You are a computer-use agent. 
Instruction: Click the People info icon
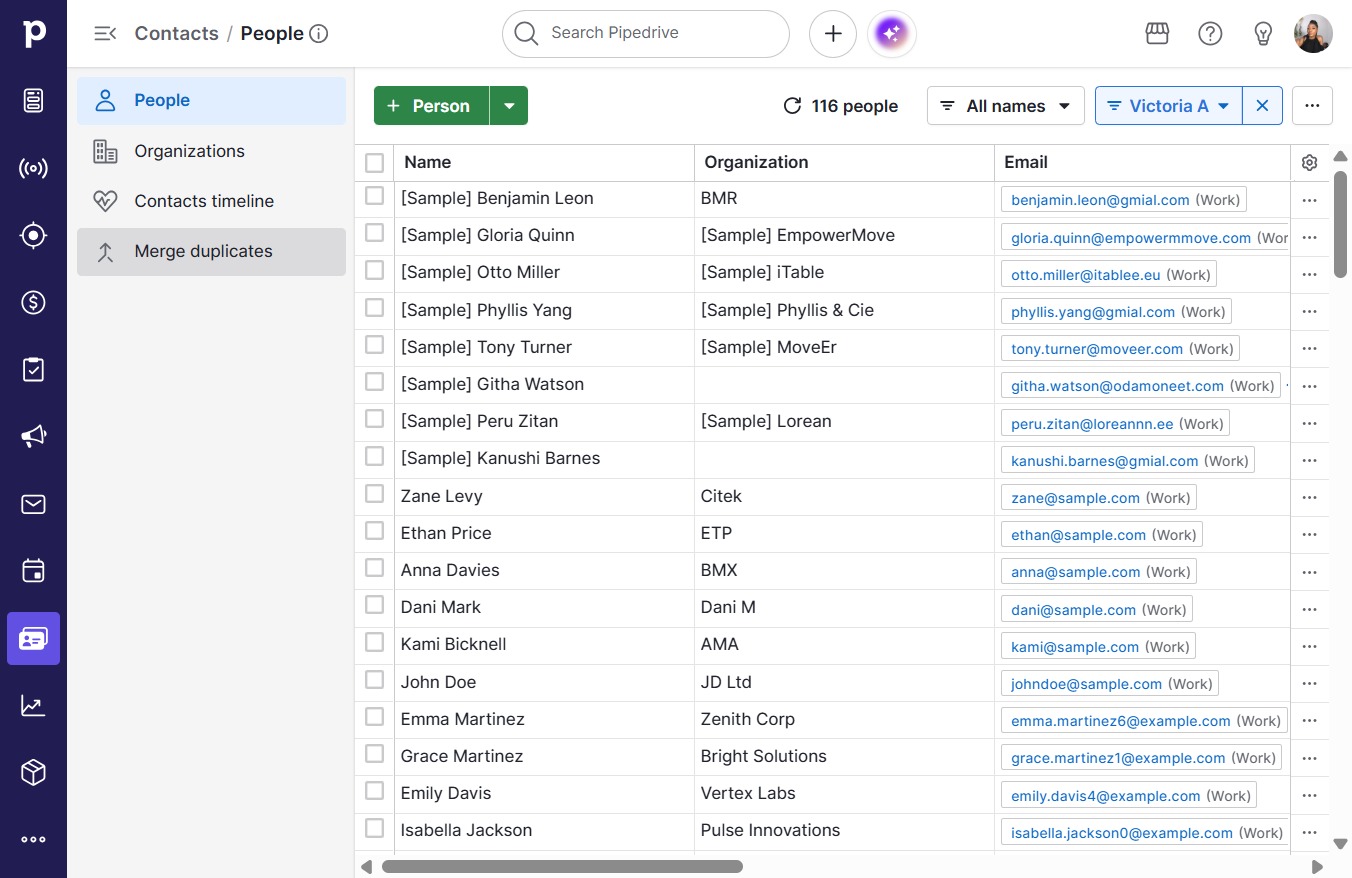(319, 34)
